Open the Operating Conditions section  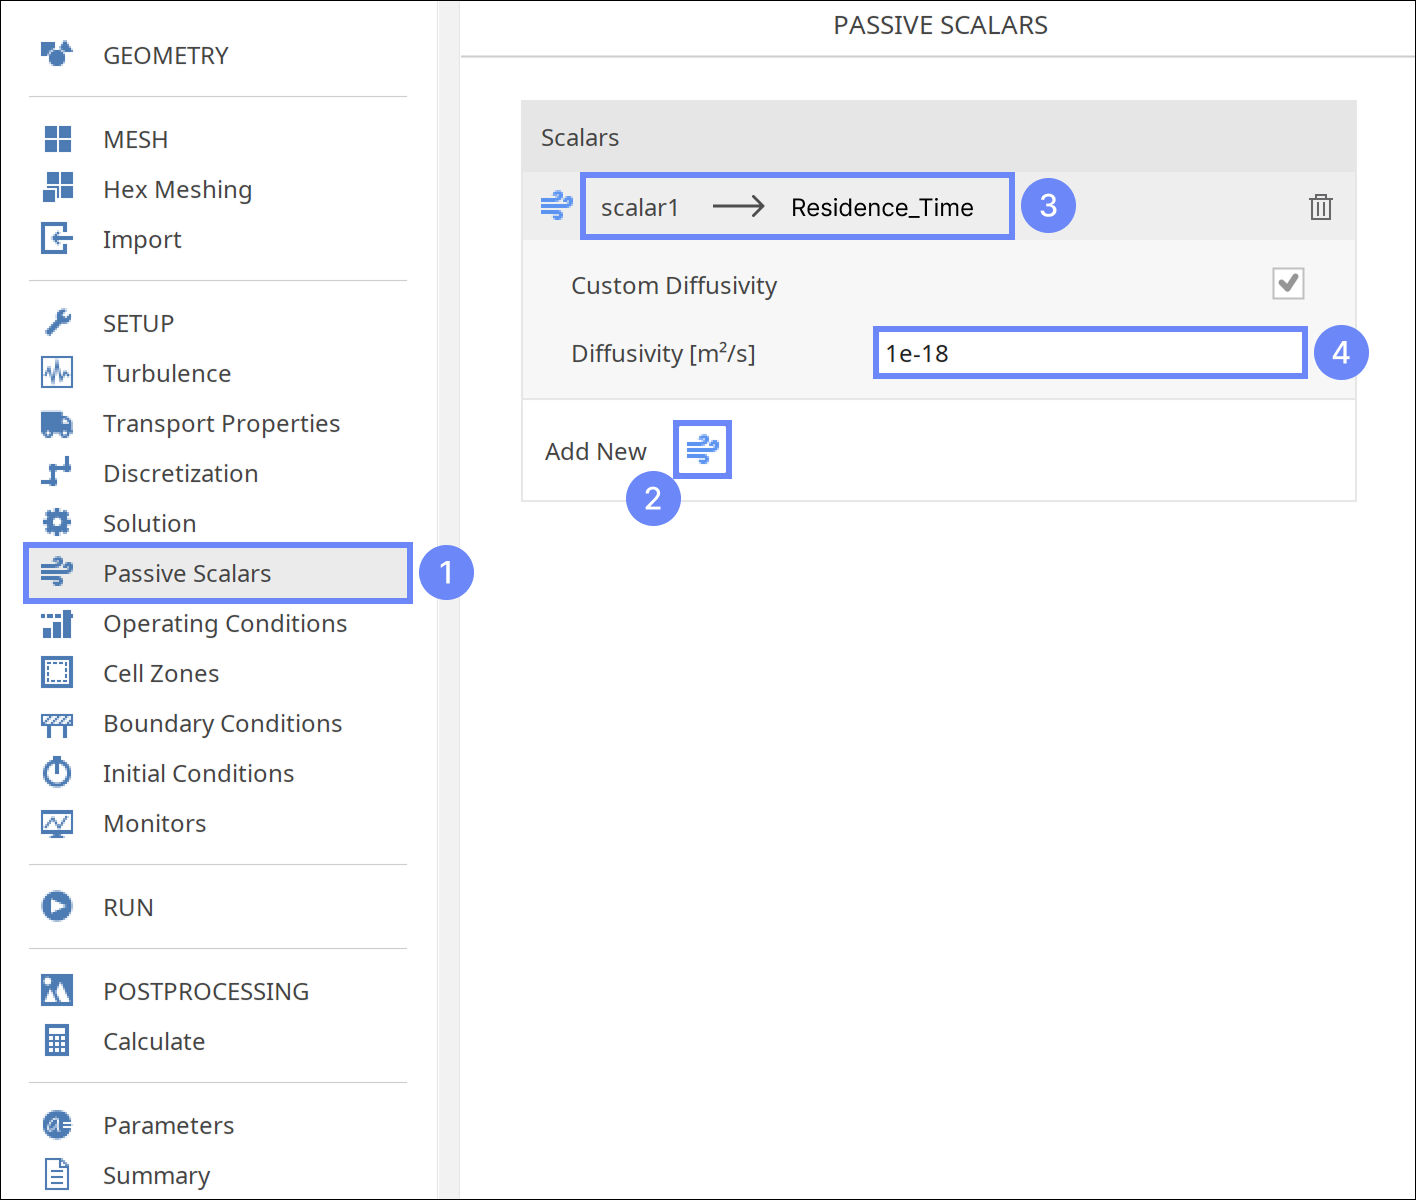pos(225,624)
